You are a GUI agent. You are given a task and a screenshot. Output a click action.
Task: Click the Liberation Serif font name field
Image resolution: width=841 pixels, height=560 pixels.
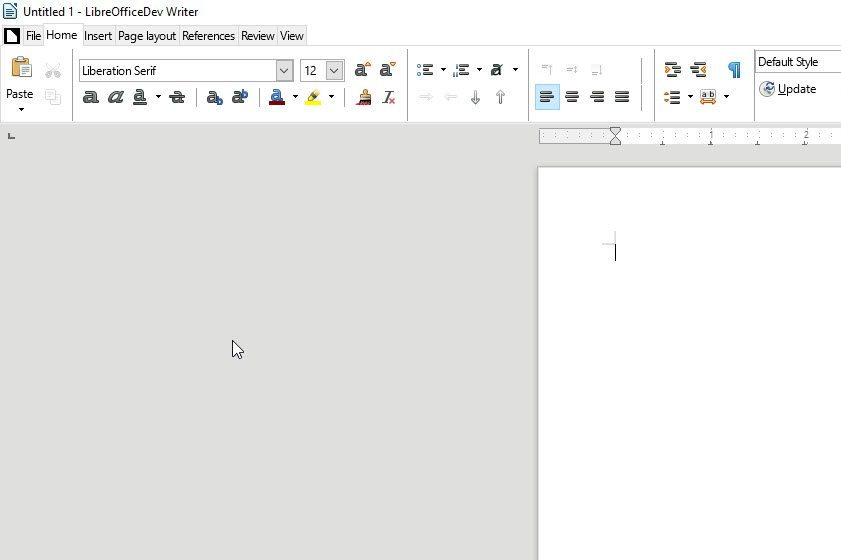click(x=178, y=71)
